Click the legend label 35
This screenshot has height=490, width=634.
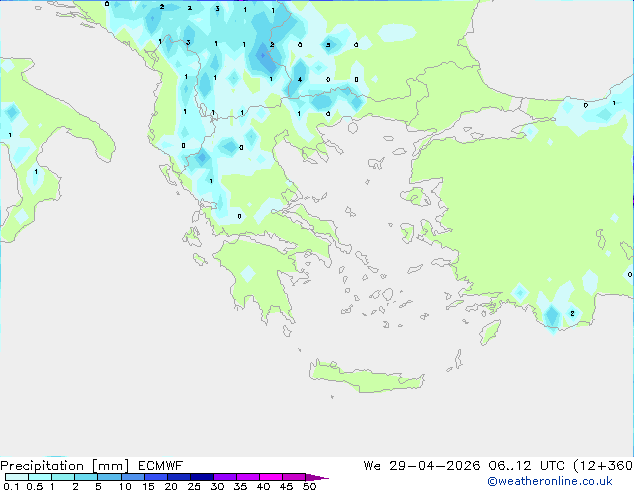point(240,486)
